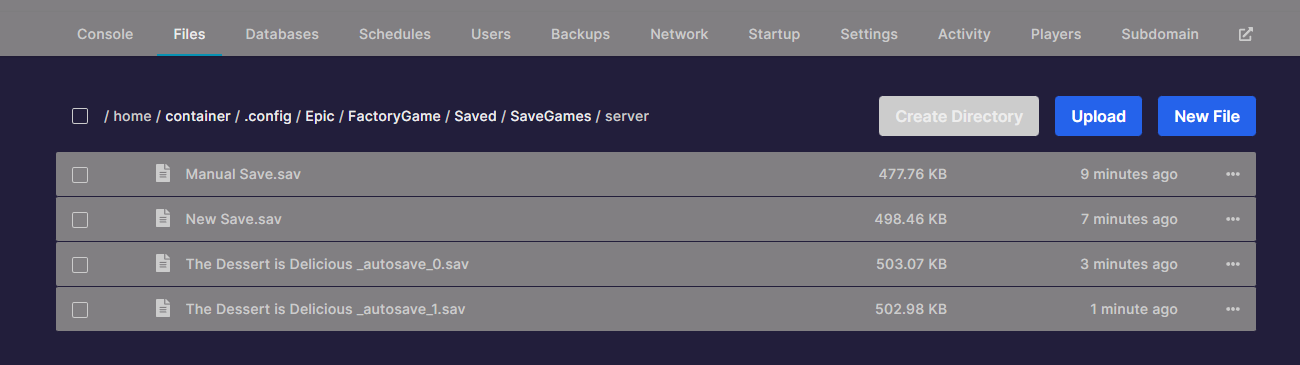Click the Create Directory button
The image size is (1300, 365).
(x=959, y=116)
